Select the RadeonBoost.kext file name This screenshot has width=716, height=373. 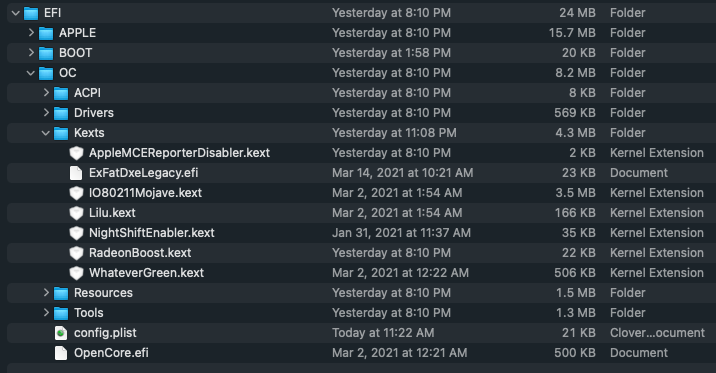tap(140, 253)
